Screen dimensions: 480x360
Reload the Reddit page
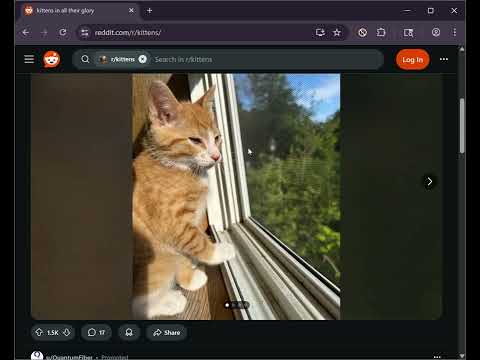[x=63, y=32]
